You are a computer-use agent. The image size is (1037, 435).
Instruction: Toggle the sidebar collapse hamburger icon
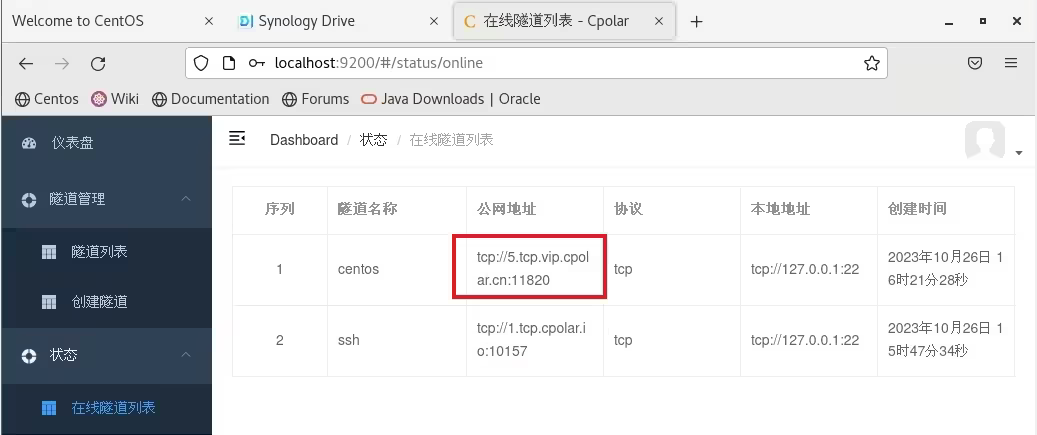237,138
